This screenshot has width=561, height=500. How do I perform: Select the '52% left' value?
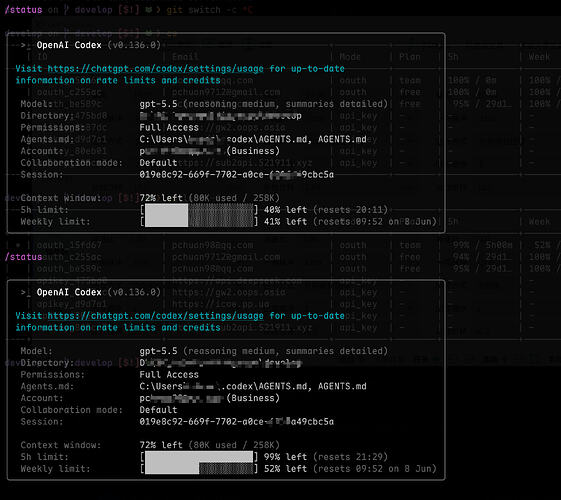click(285, 469)
